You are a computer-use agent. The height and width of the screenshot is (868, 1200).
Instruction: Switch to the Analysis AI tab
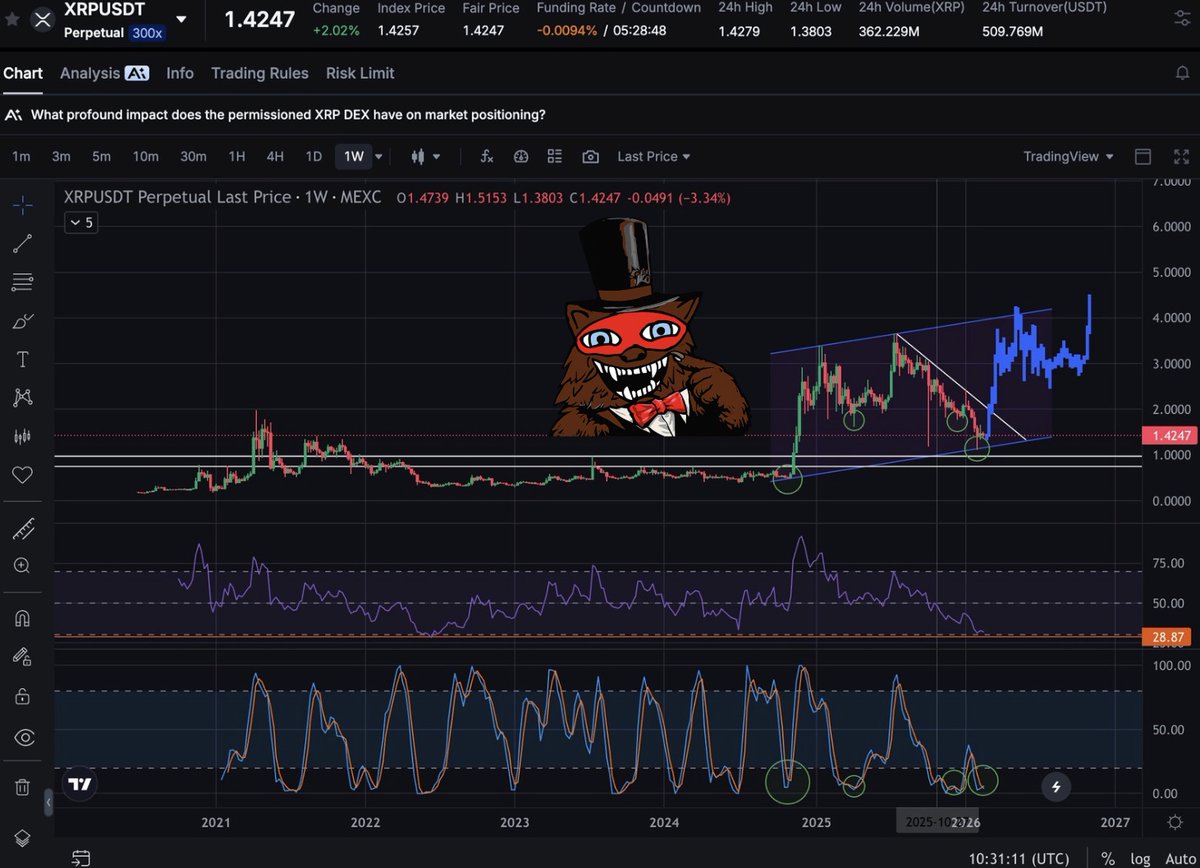[104, 73]
